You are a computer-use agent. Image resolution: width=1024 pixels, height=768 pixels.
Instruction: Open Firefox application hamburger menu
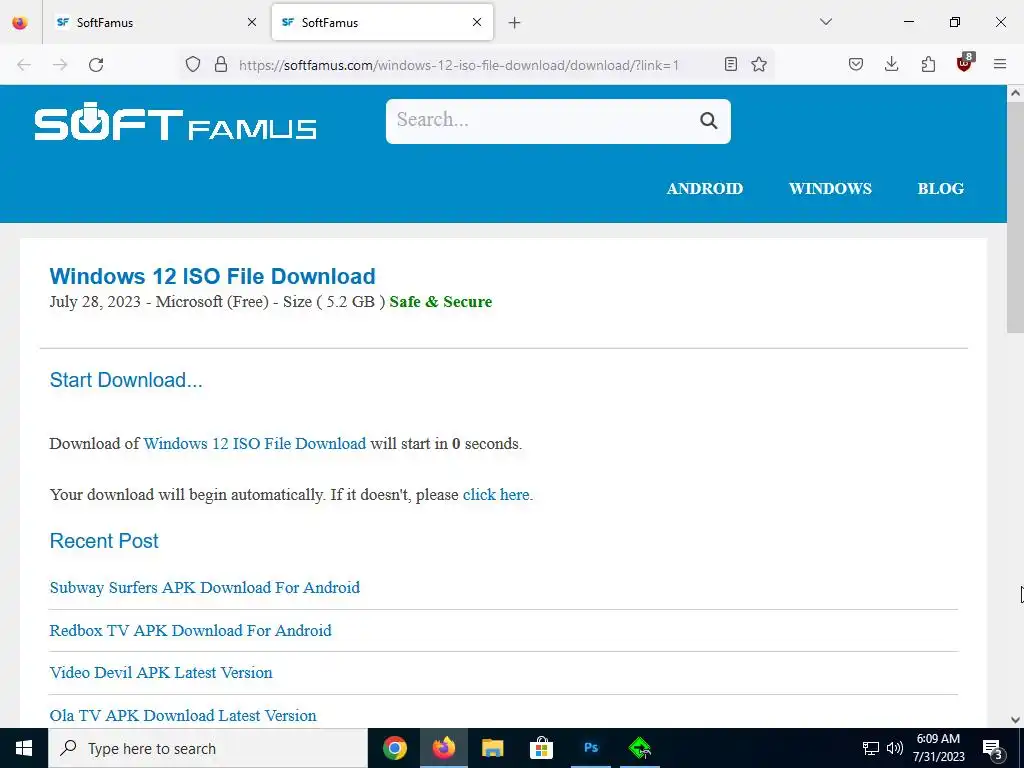1000,64
